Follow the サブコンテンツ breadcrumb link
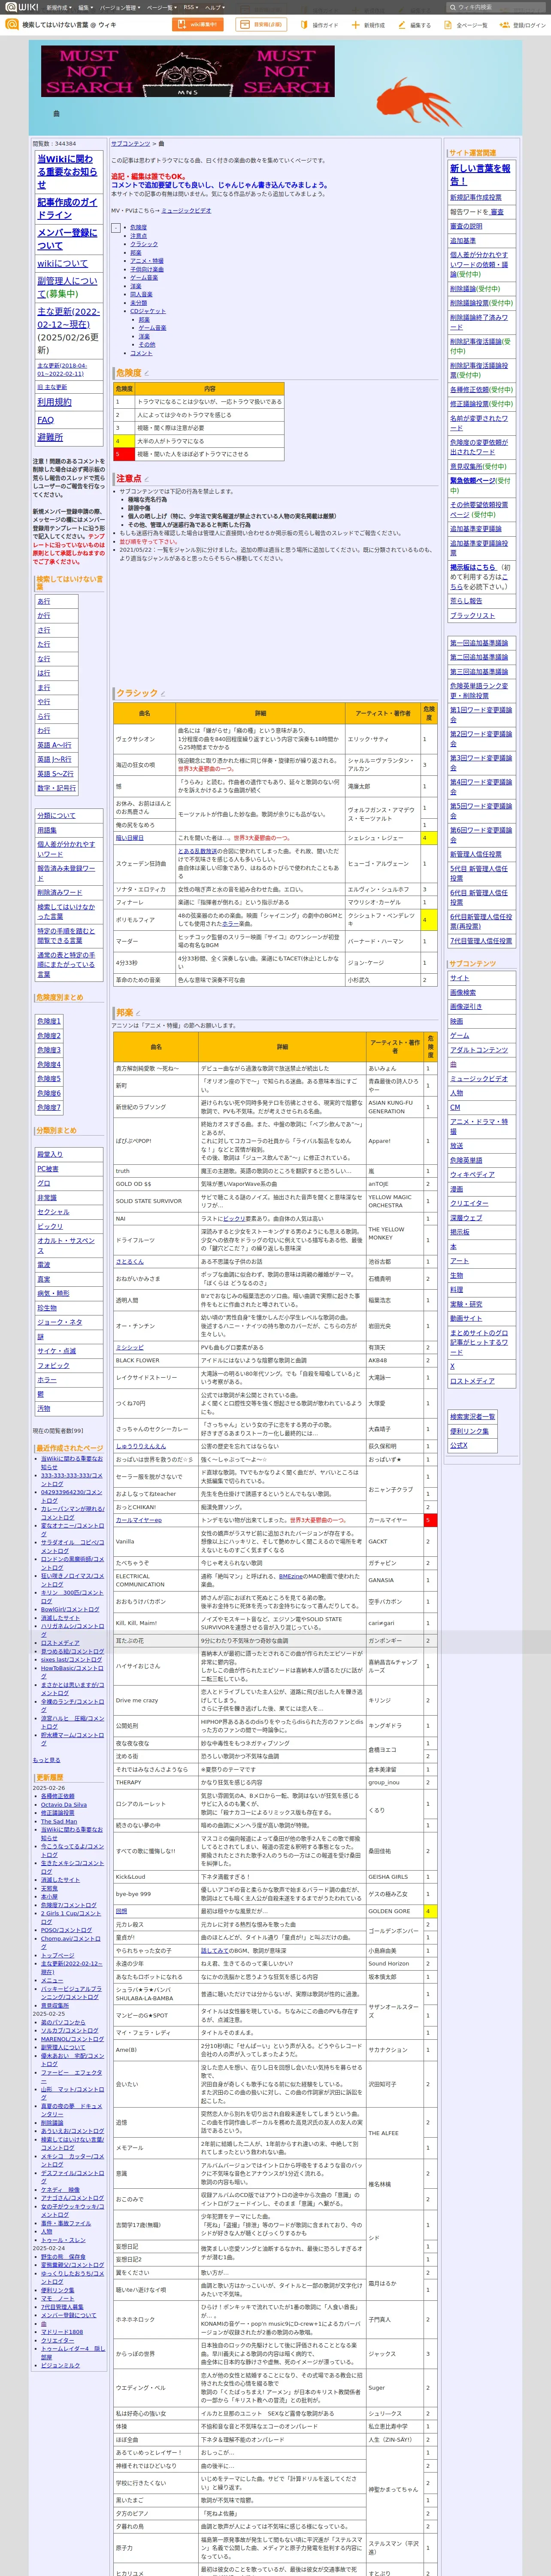Image resolution: width=551 pixels, height=2576 pixels. click(x=130, y=144)
